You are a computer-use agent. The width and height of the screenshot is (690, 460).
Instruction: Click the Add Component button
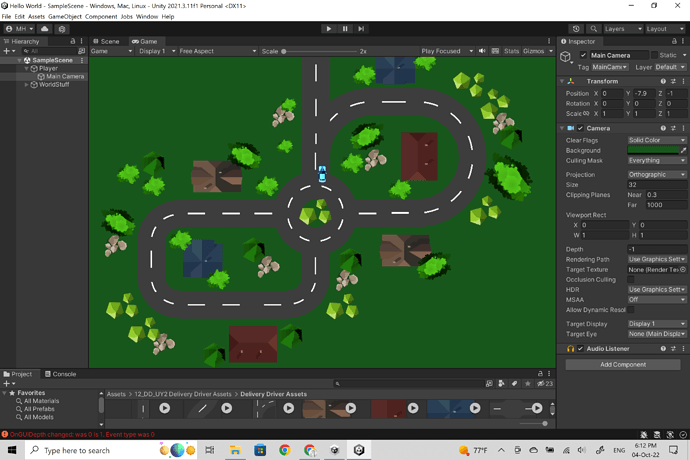(623, 364)
